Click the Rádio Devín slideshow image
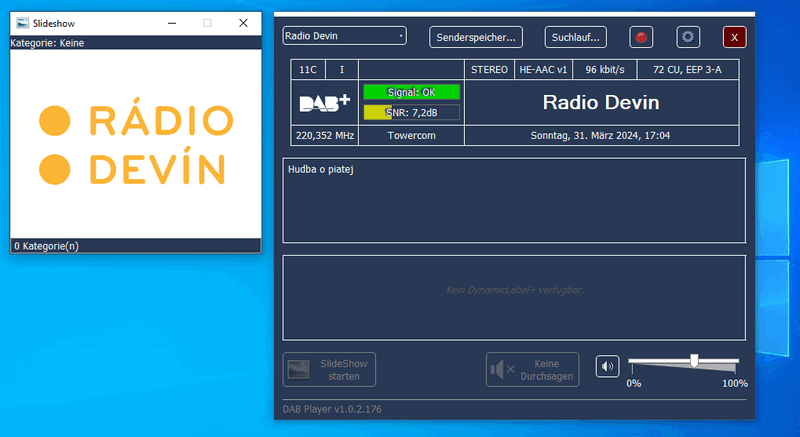 (x=136, y=144)
